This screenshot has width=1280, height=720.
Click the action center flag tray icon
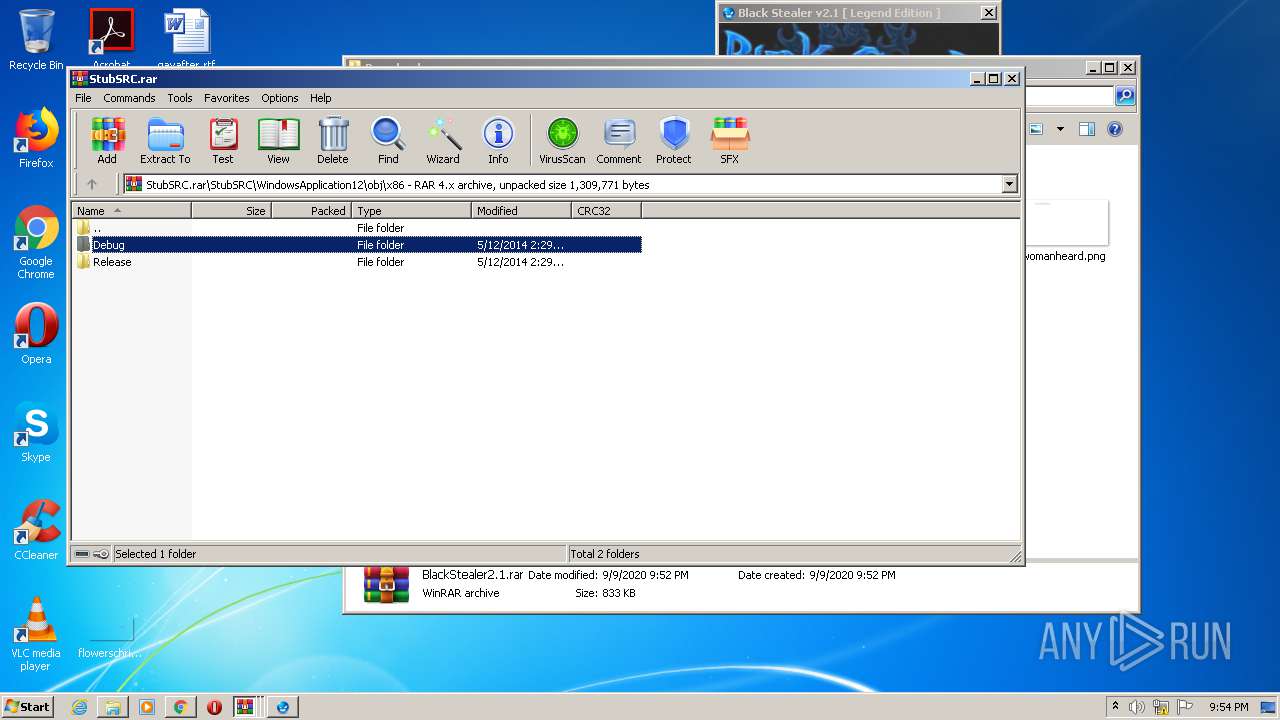point(1186,707)
